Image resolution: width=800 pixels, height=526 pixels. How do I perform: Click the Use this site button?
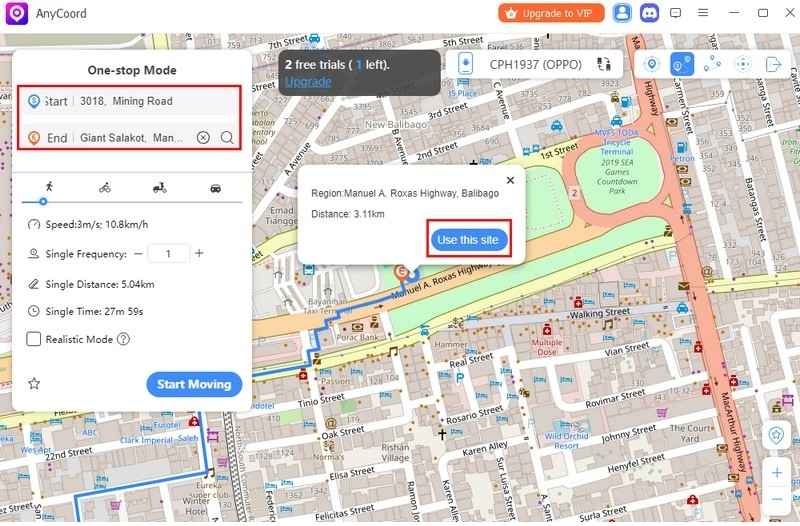click(x=469, y=240)
